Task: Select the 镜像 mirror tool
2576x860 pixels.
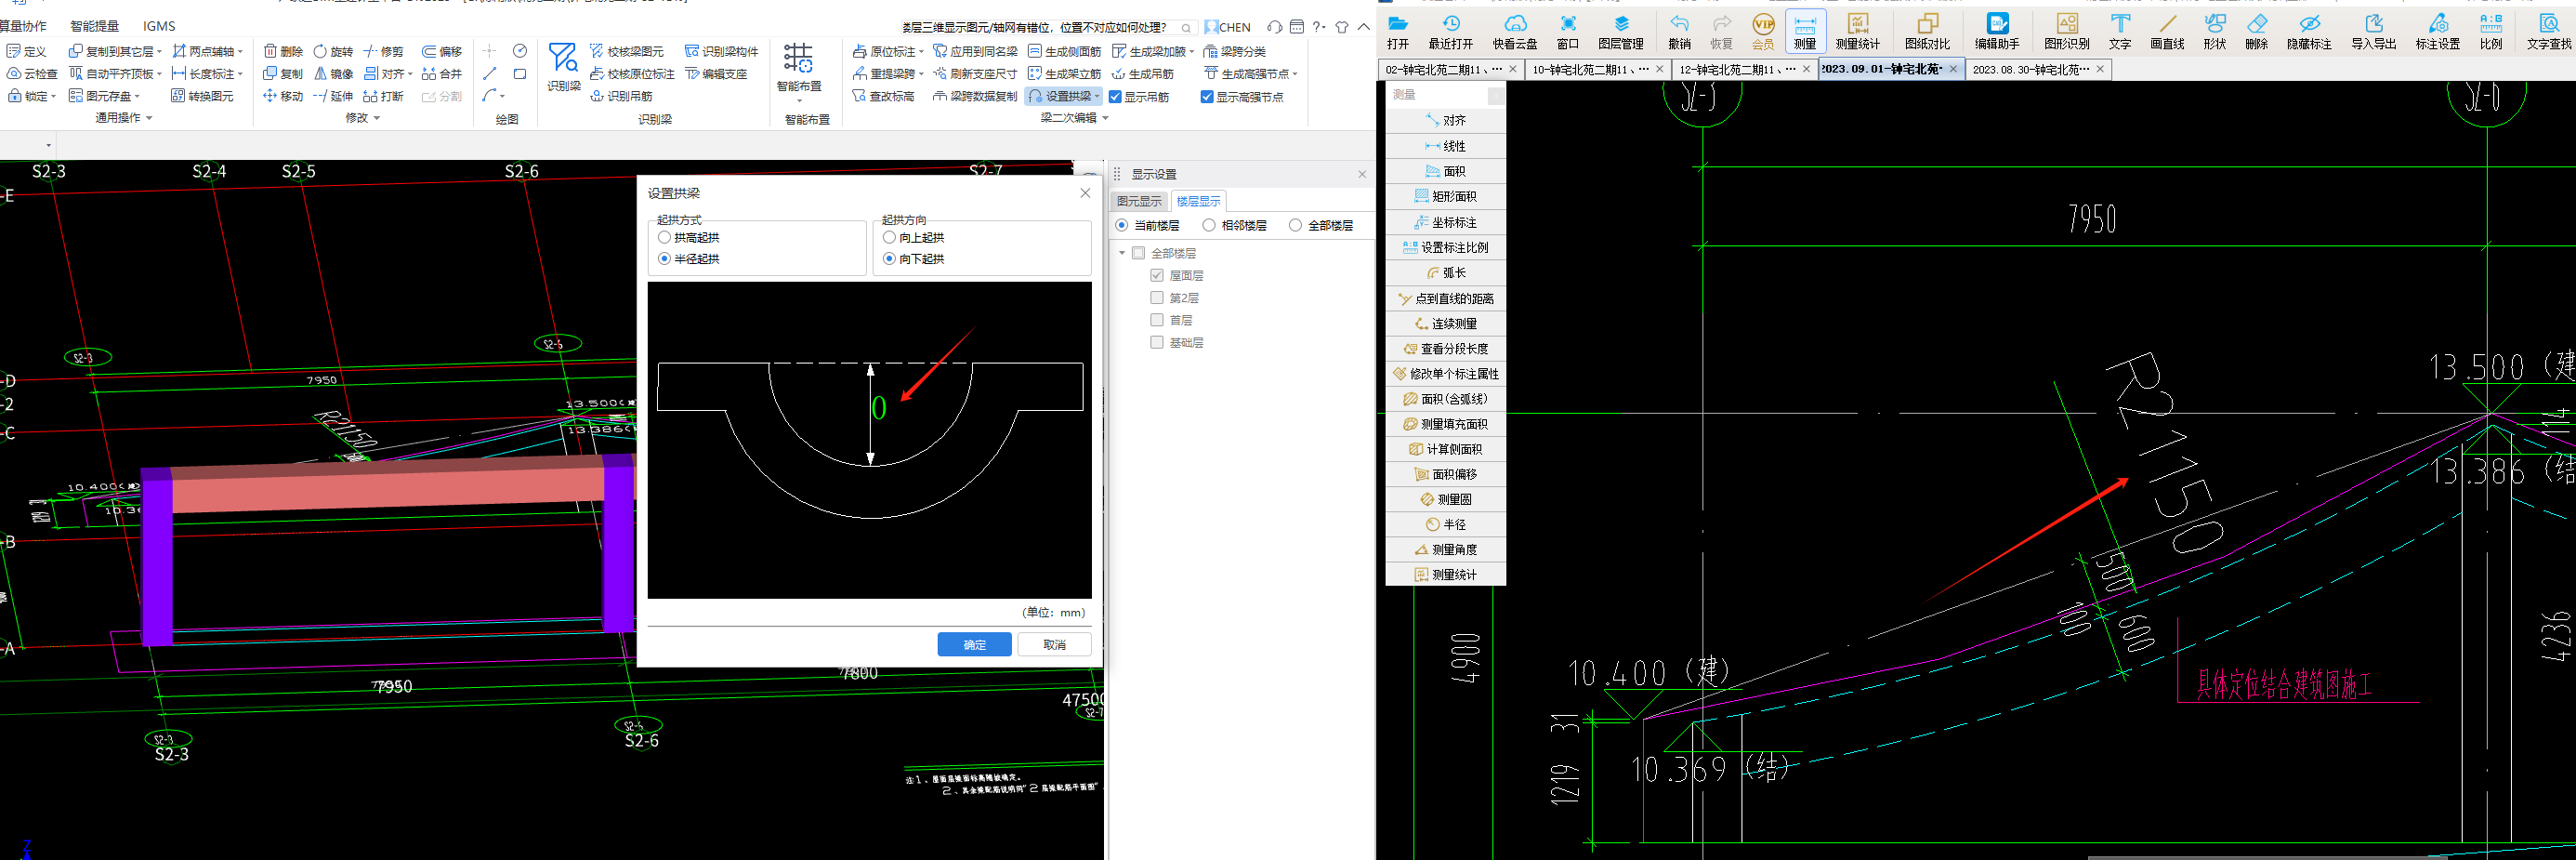Action: 333,73
